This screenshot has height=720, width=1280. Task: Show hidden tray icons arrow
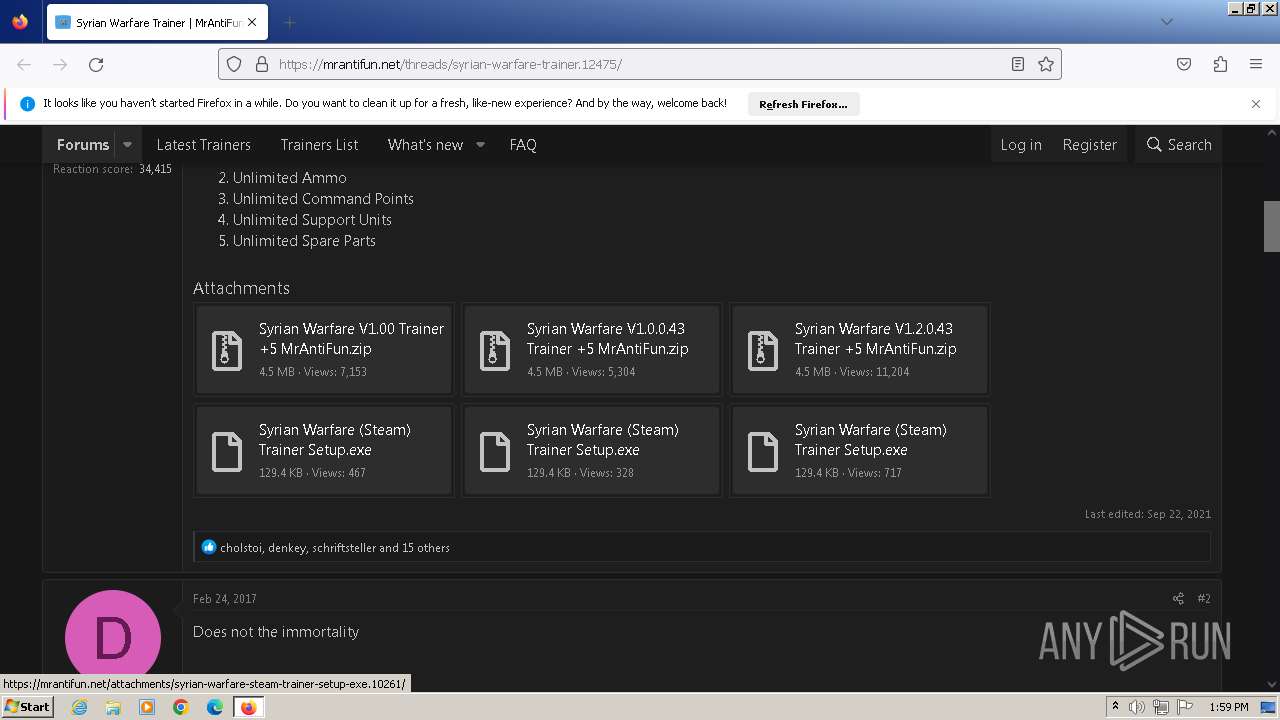[1115, 707]
